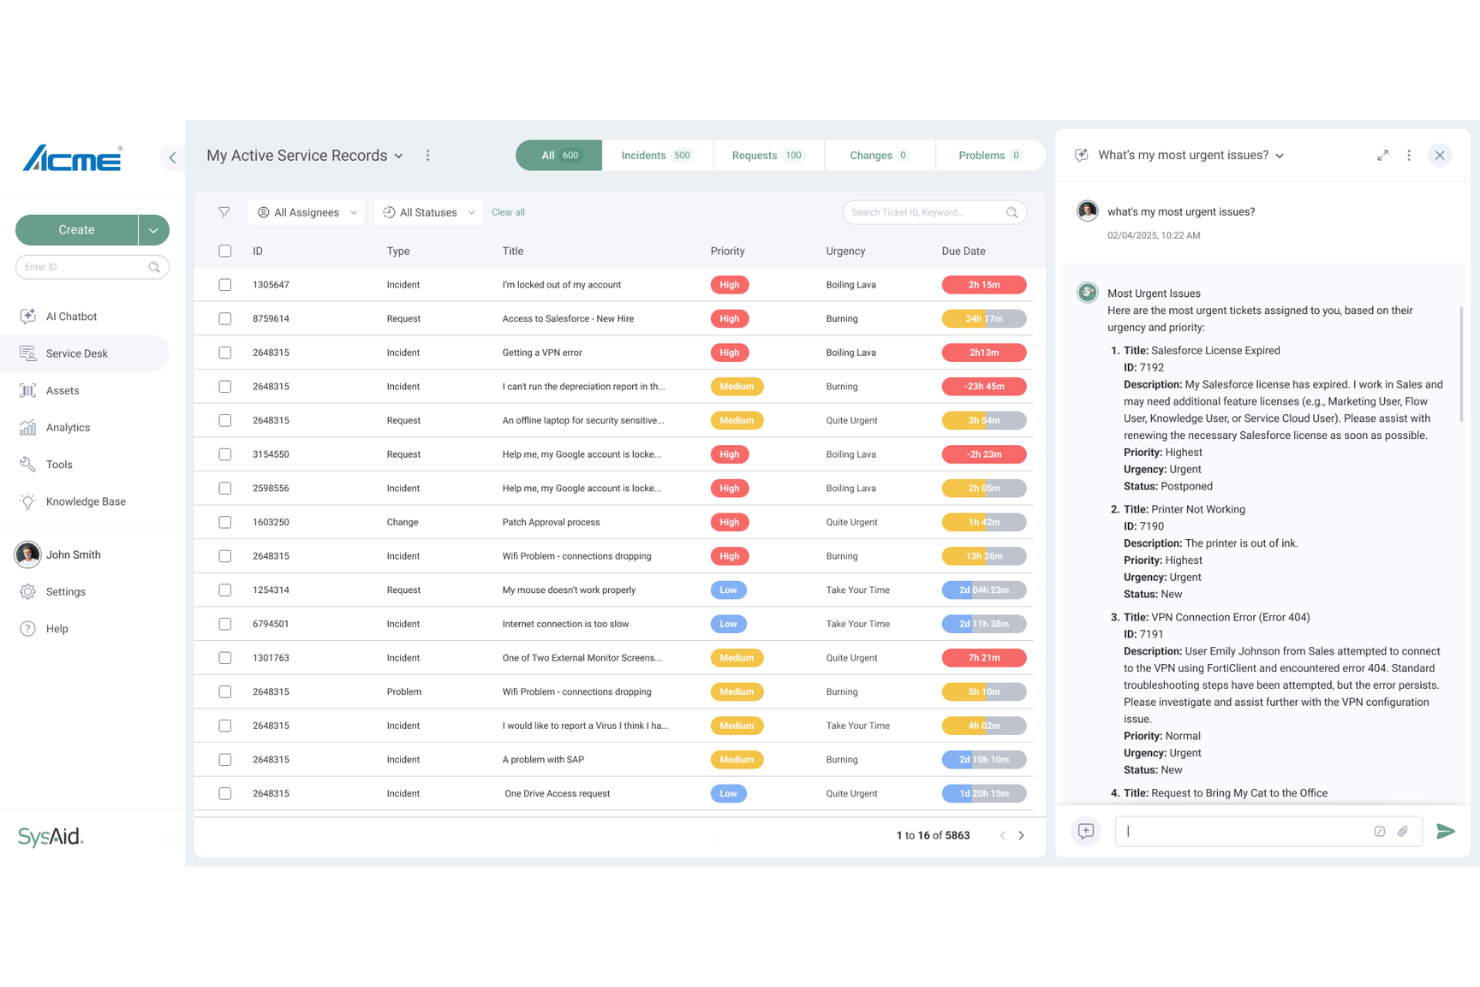This screenshot has height=987, width=1480.
Task: Switch to the Incidents tab
Action: 657,155
